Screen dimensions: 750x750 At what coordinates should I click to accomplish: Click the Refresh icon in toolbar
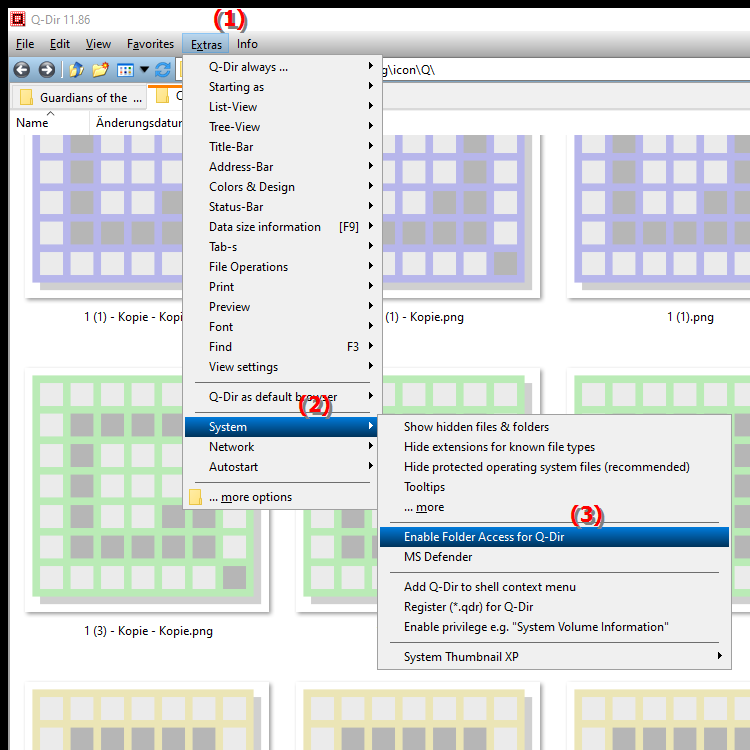pos(163,70)
